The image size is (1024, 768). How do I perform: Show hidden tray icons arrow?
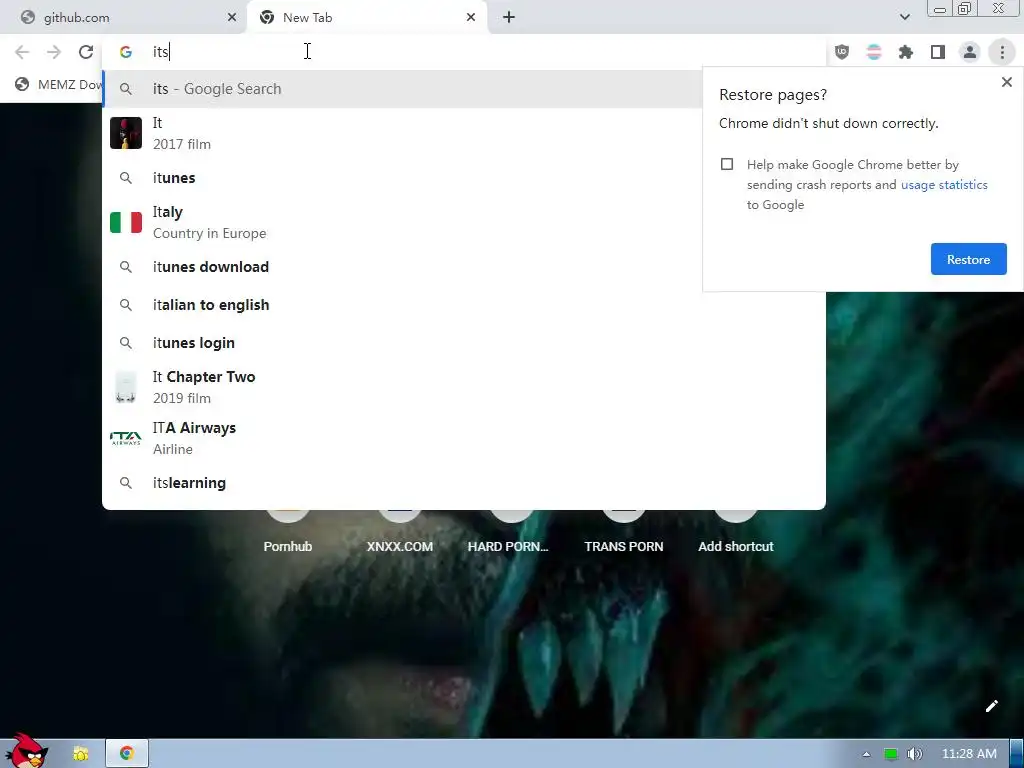pos(866,754)
